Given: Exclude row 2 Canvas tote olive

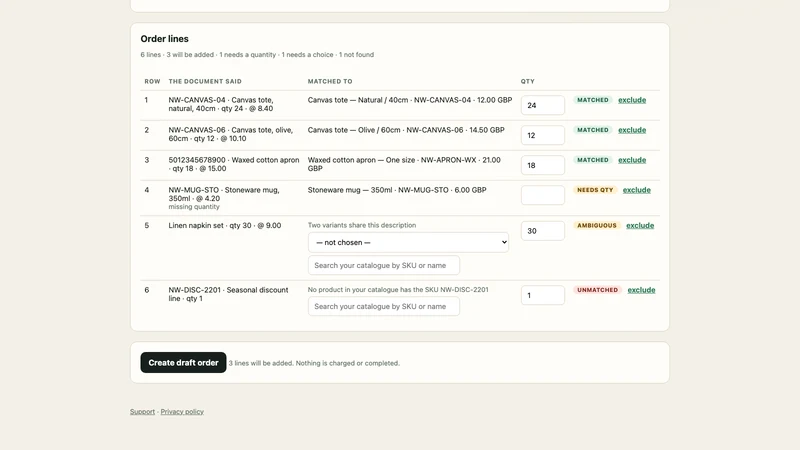Looking at the screenshot, I should tap(632, 130).
